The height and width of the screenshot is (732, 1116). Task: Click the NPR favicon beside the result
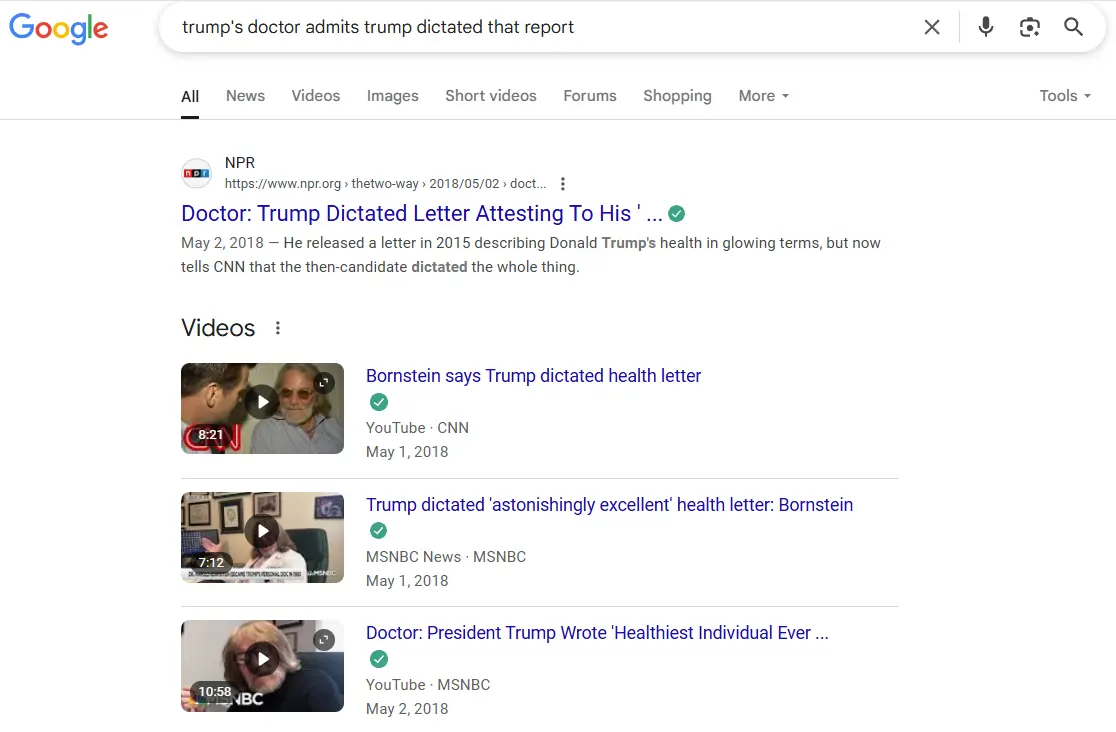point(196,173)
